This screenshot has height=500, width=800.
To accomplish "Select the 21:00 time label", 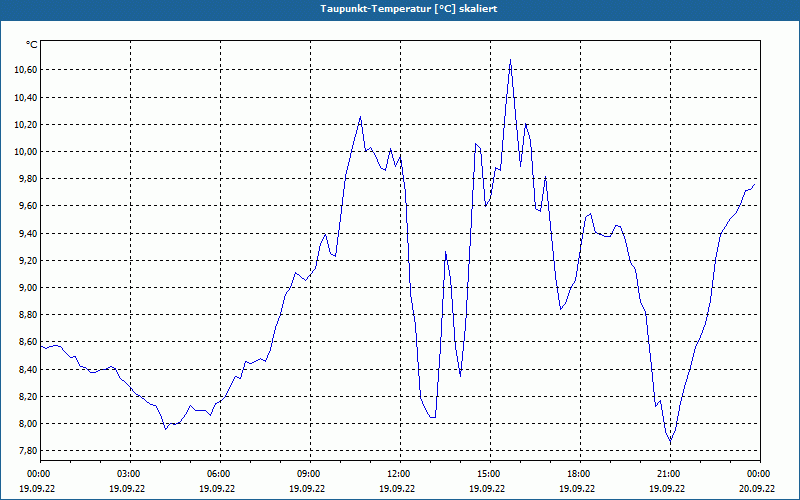I will [670, 474].
